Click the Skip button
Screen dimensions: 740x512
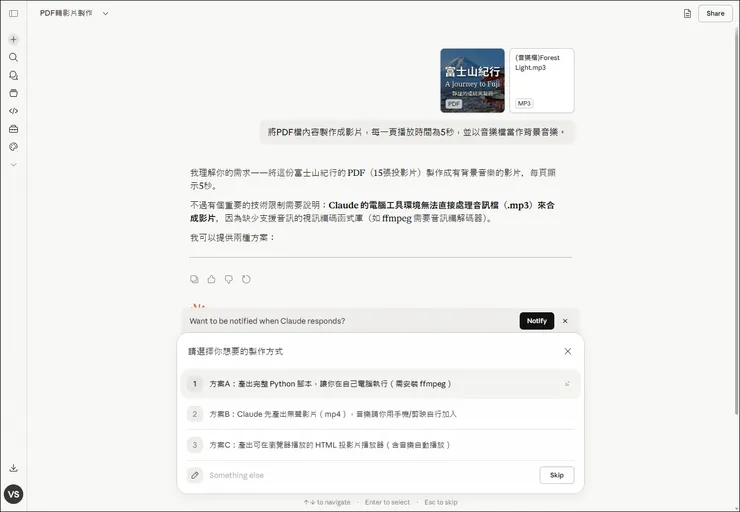[x=557, y=475]
